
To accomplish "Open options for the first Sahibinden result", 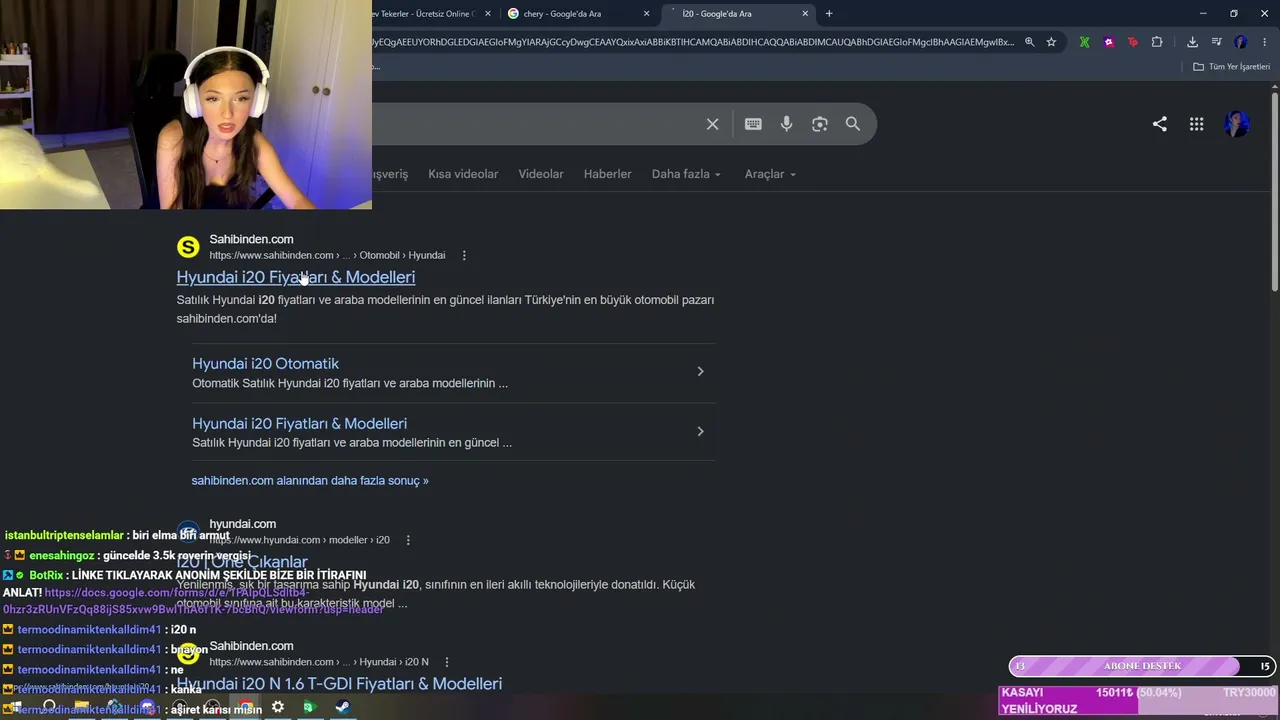I will tap(464, 255).
